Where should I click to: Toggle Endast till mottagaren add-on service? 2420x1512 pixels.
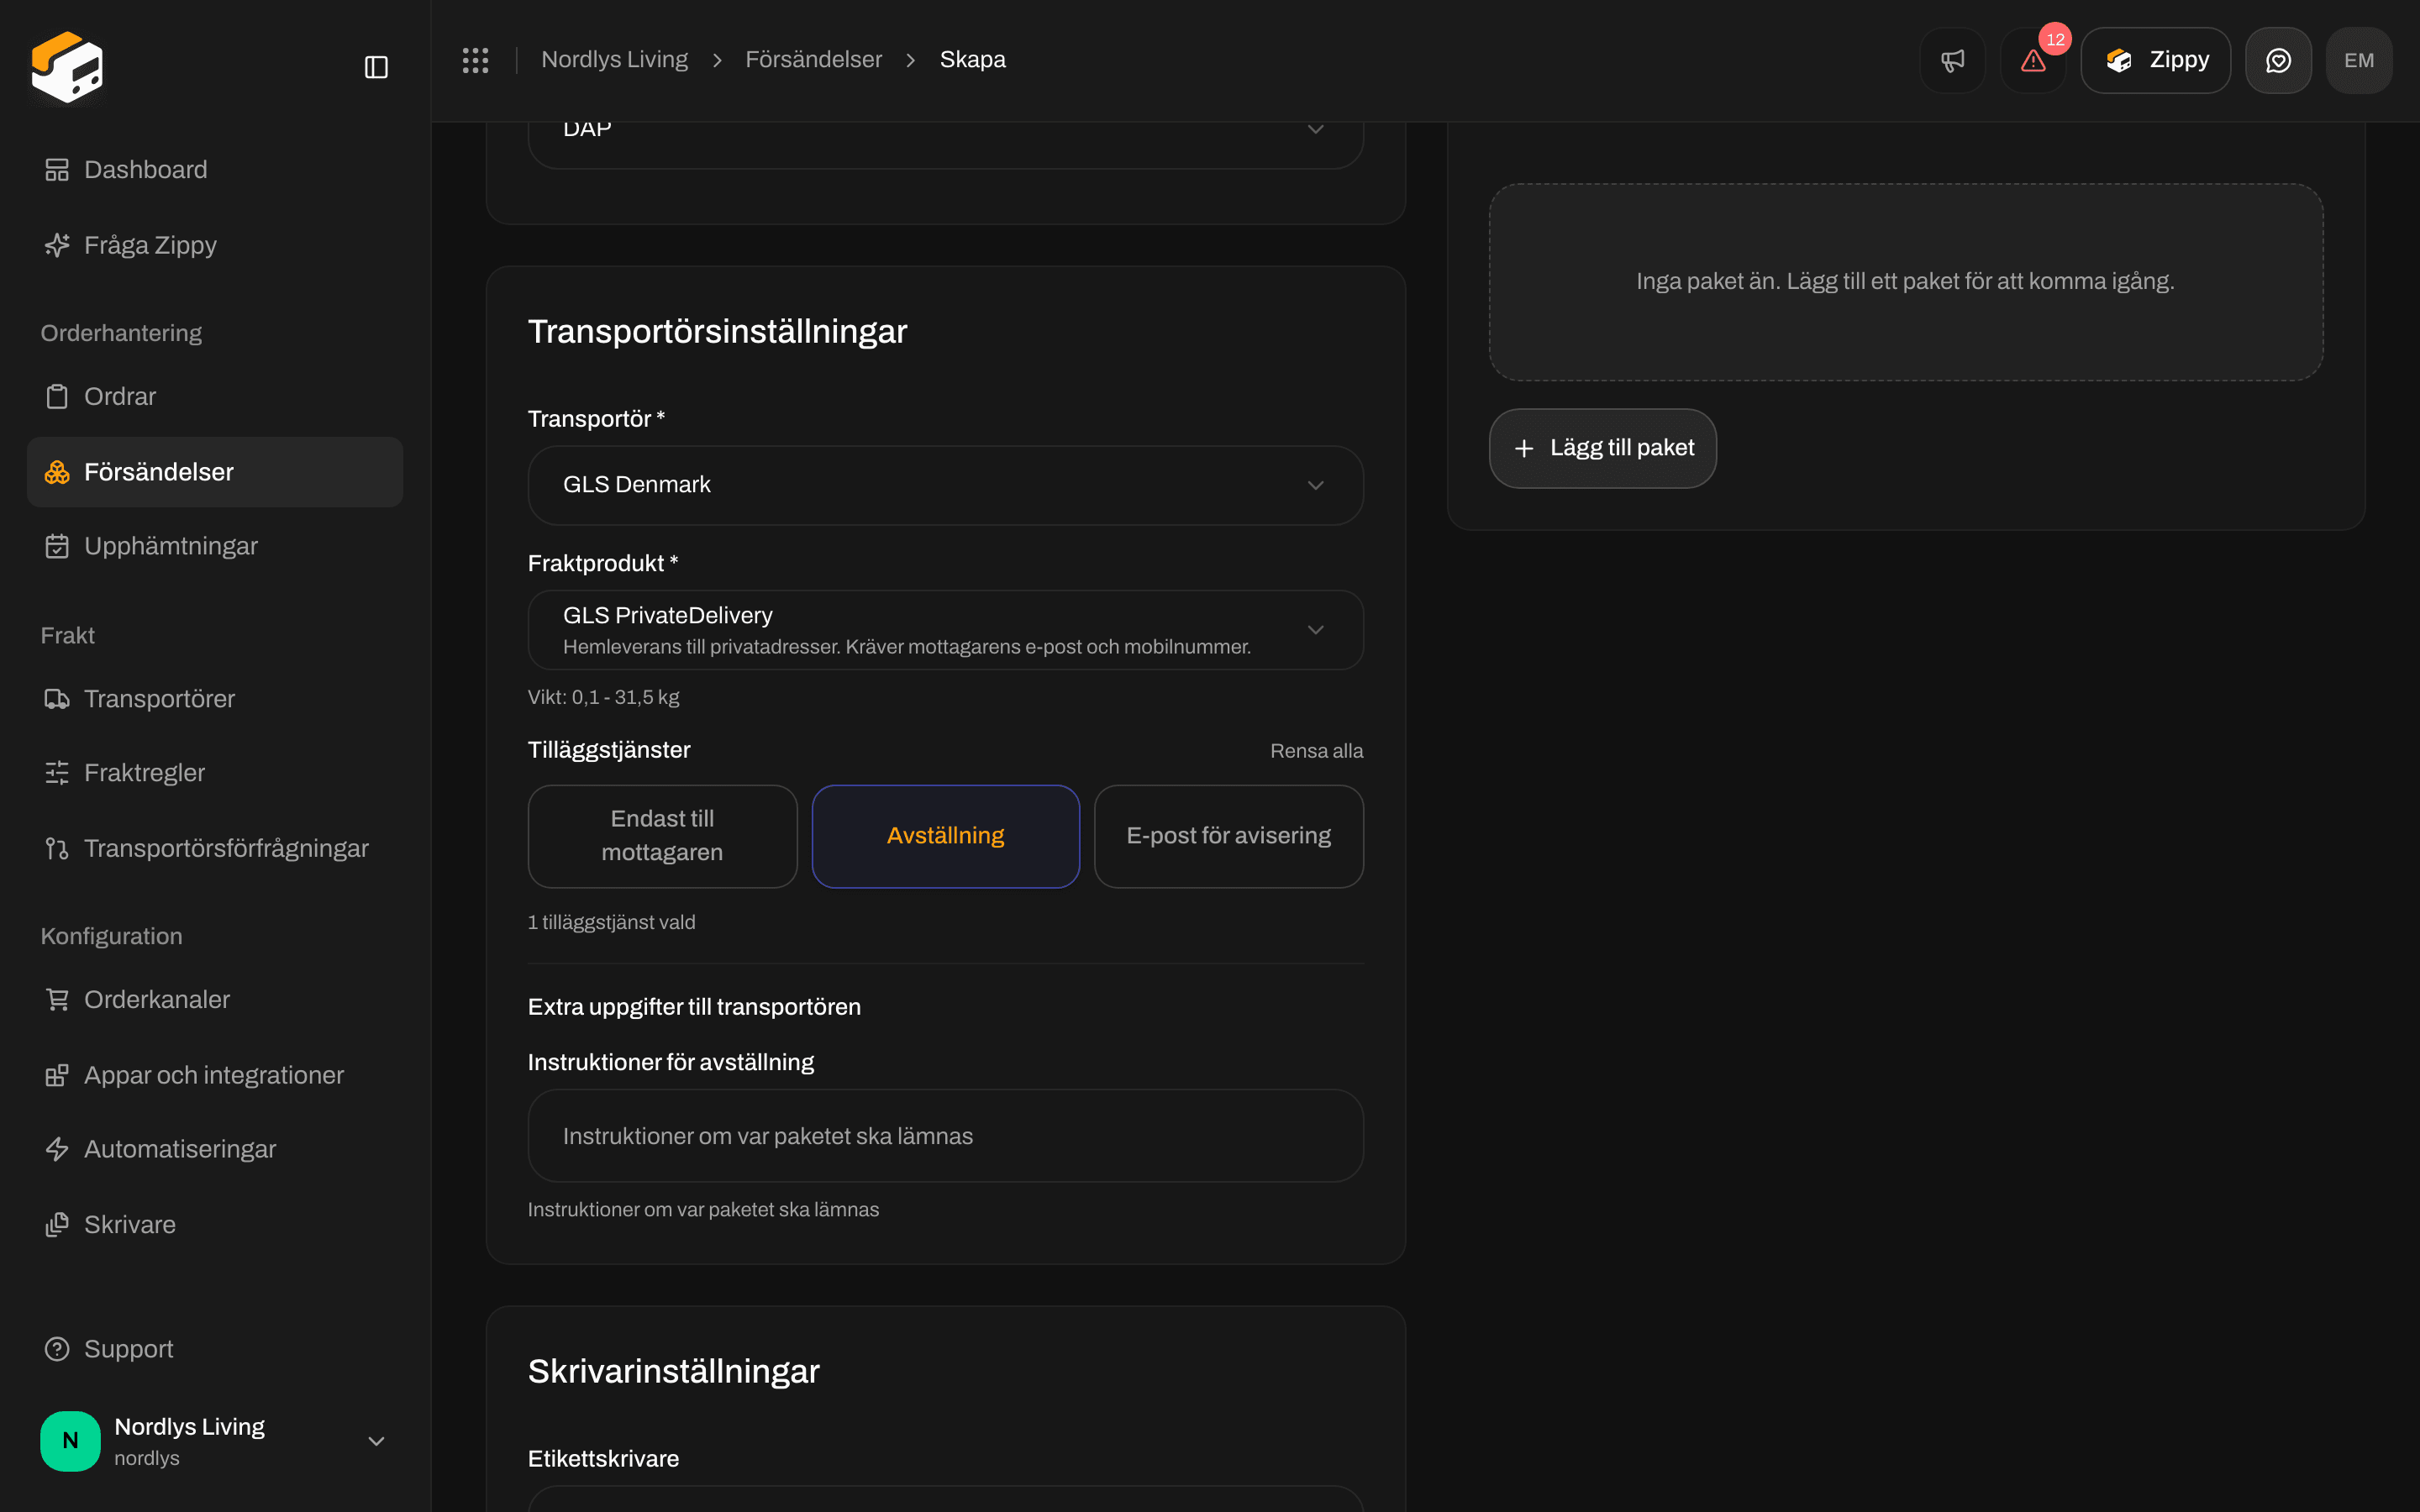coord(662,836)
